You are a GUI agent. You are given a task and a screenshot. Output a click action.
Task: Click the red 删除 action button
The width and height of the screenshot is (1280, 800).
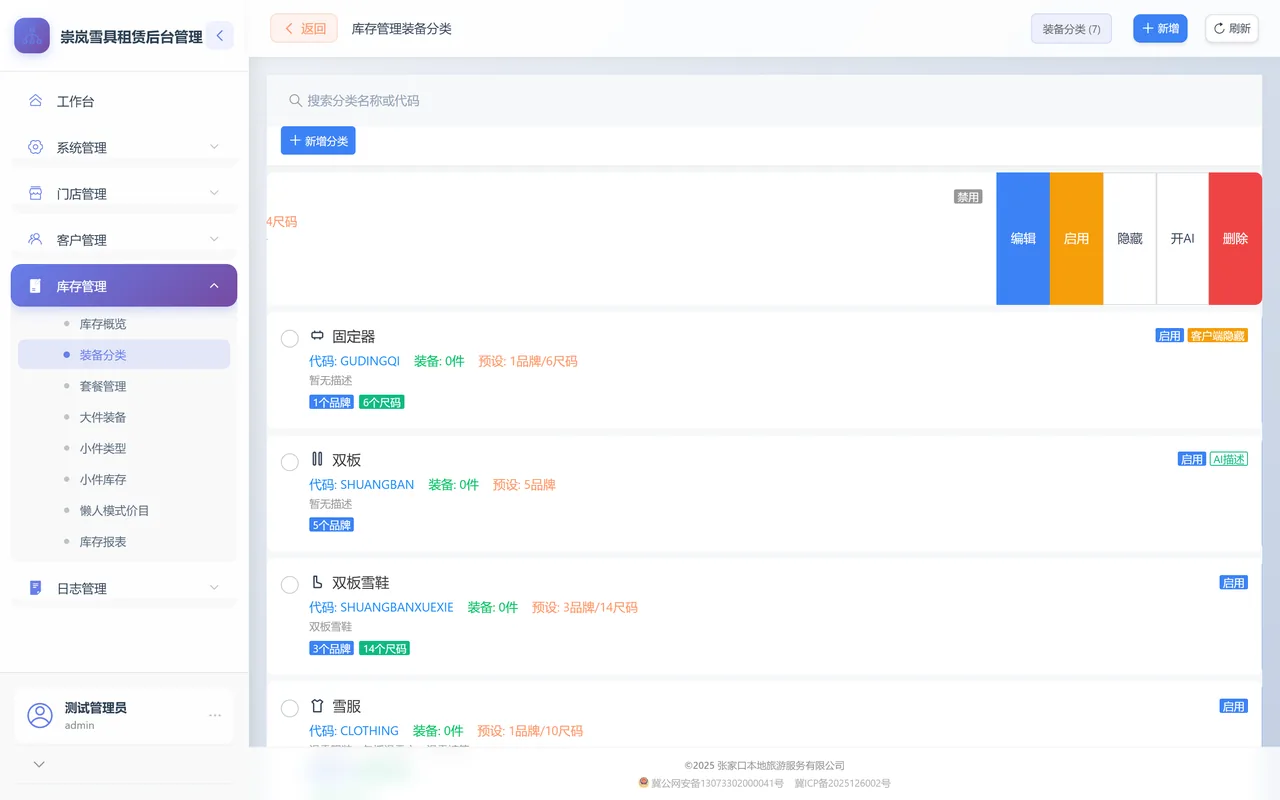coord(1235,239)
